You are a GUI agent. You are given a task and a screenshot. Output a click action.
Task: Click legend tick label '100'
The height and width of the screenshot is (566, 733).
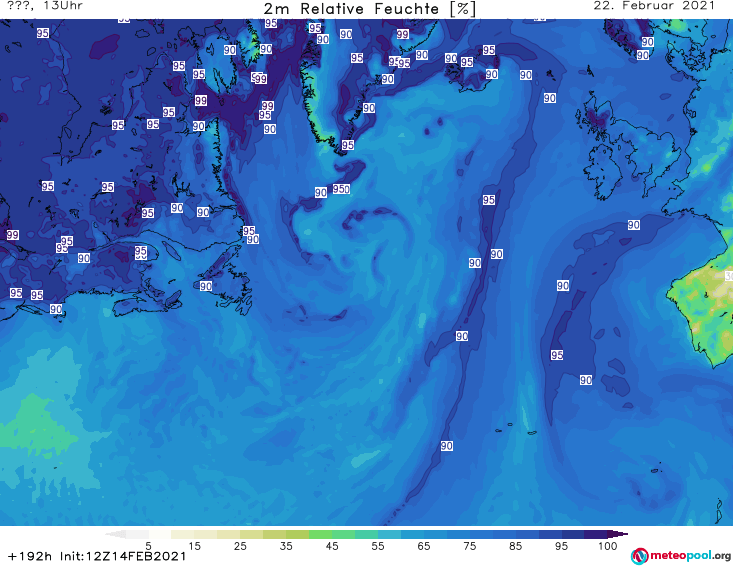(607, 546)
